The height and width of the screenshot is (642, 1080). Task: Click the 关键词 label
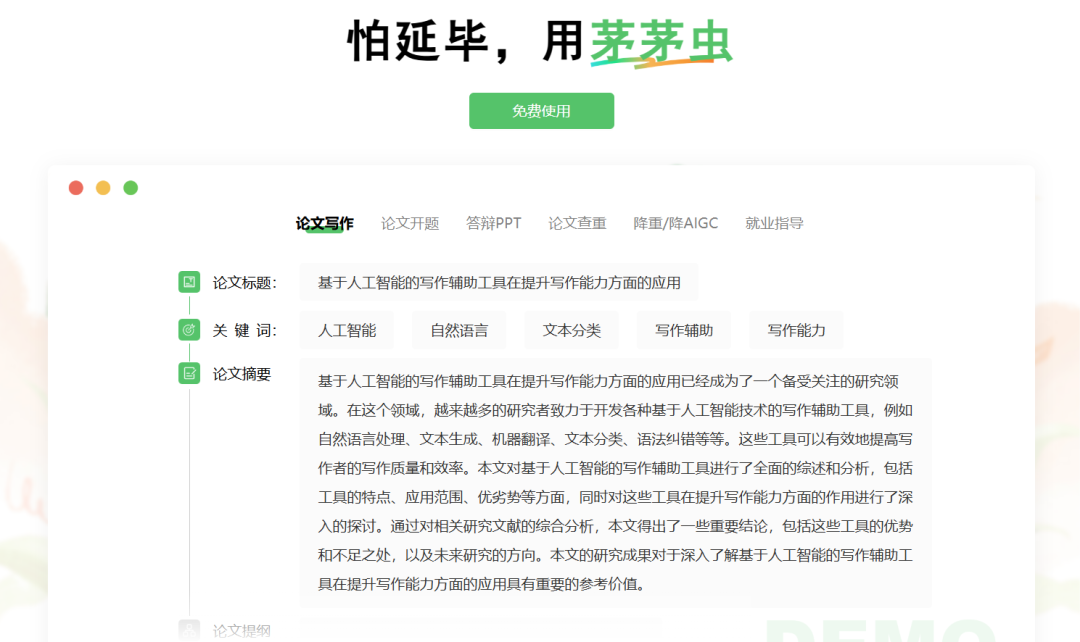[x=245, y=331]
